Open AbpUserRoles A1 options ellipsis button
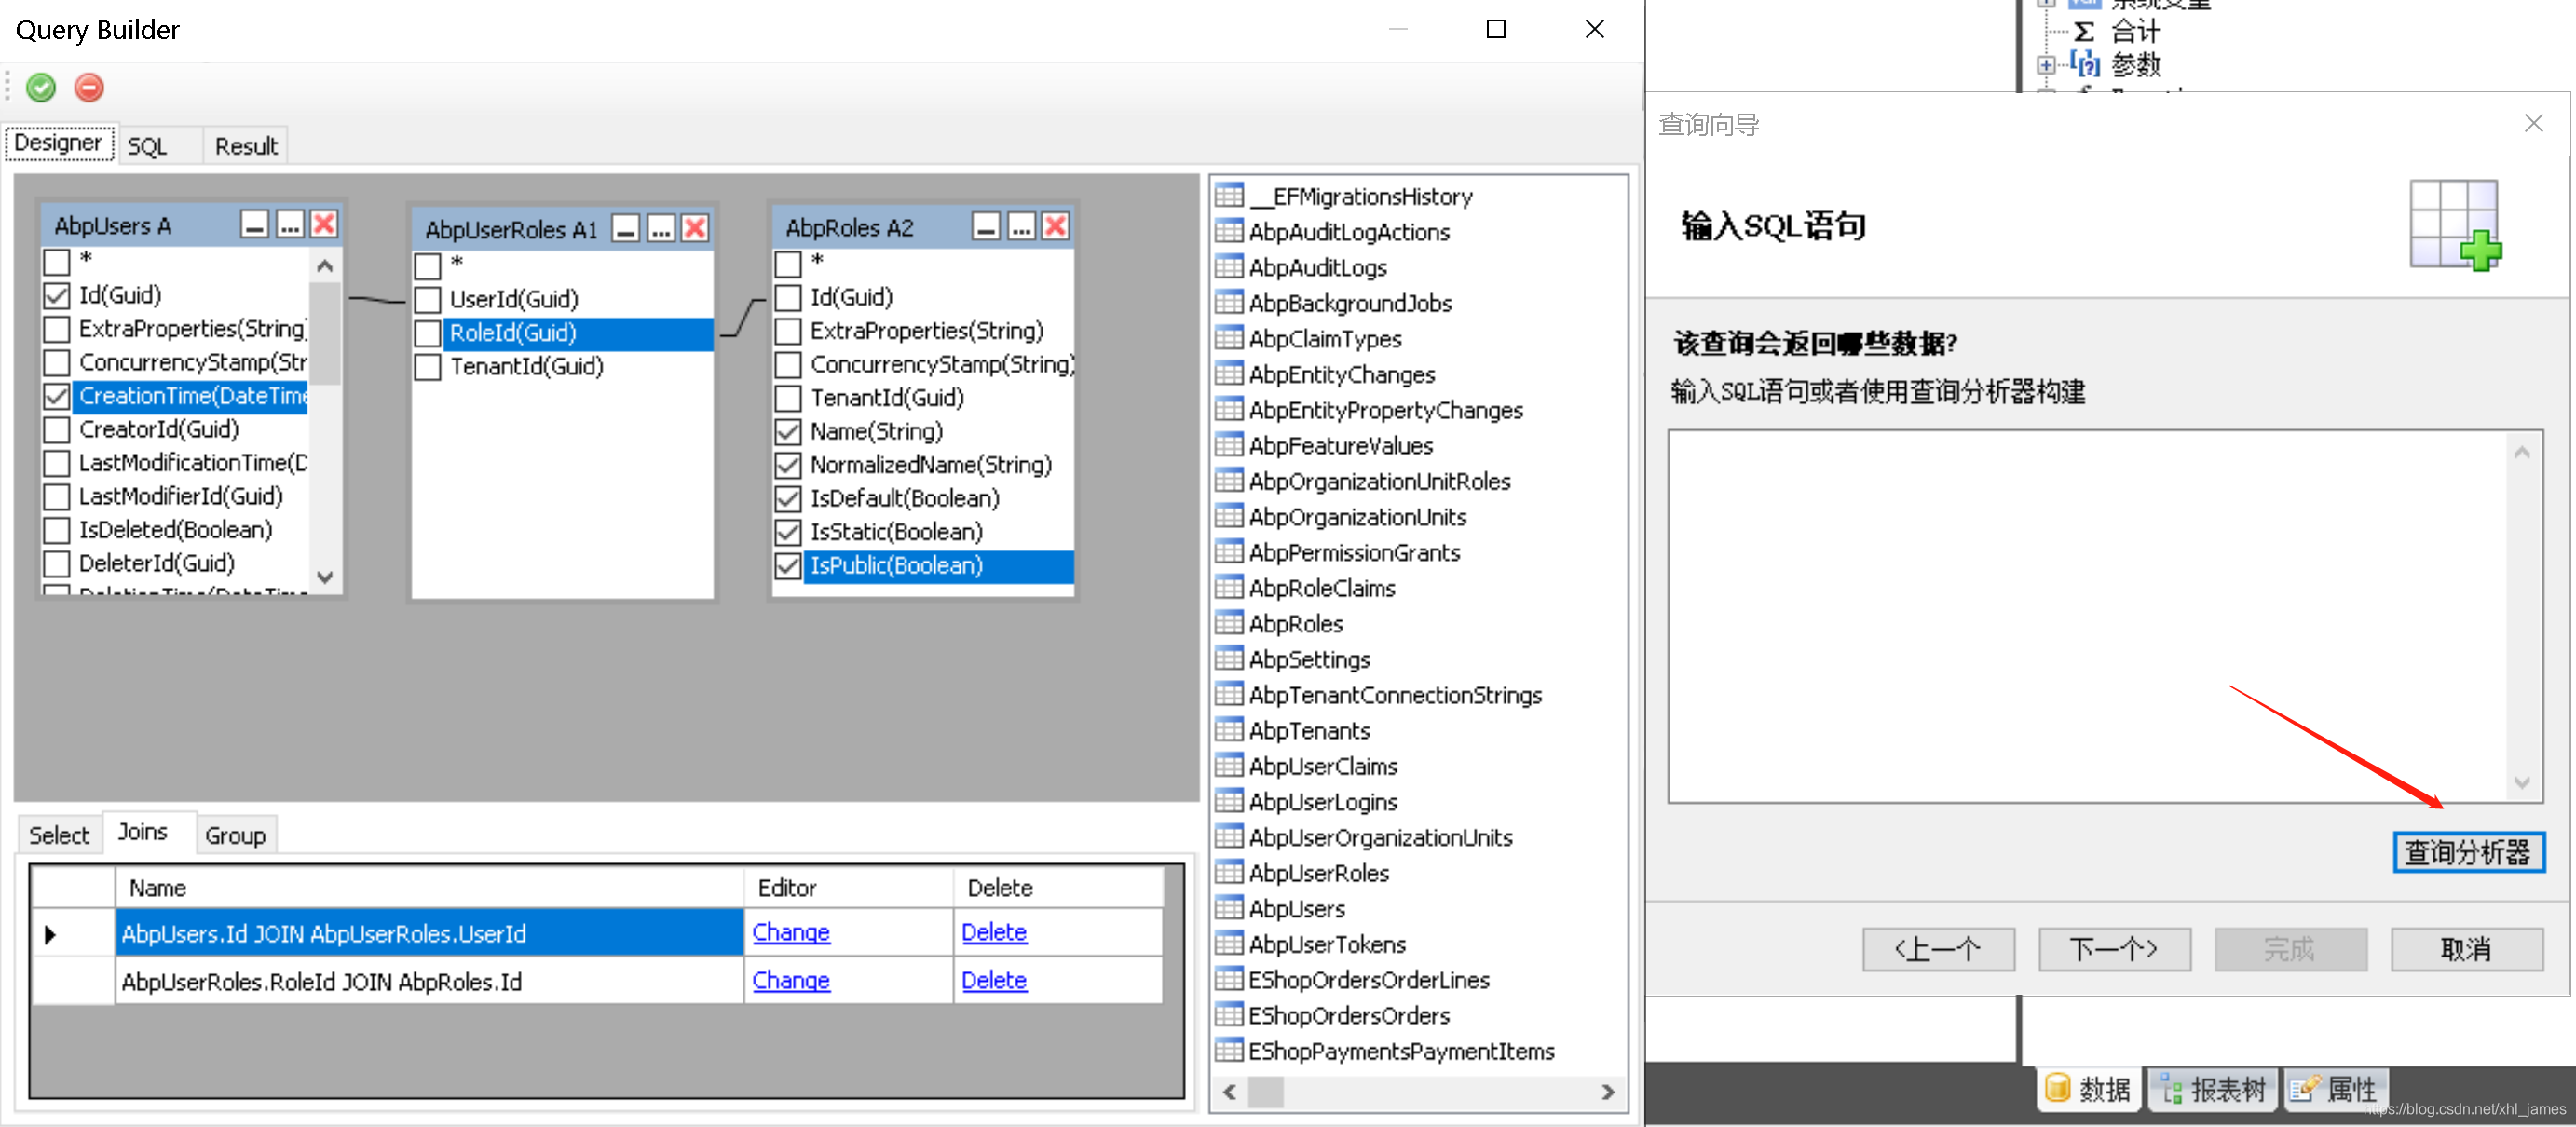This screenshot has height=1127, width=2576. pos(660,229)
